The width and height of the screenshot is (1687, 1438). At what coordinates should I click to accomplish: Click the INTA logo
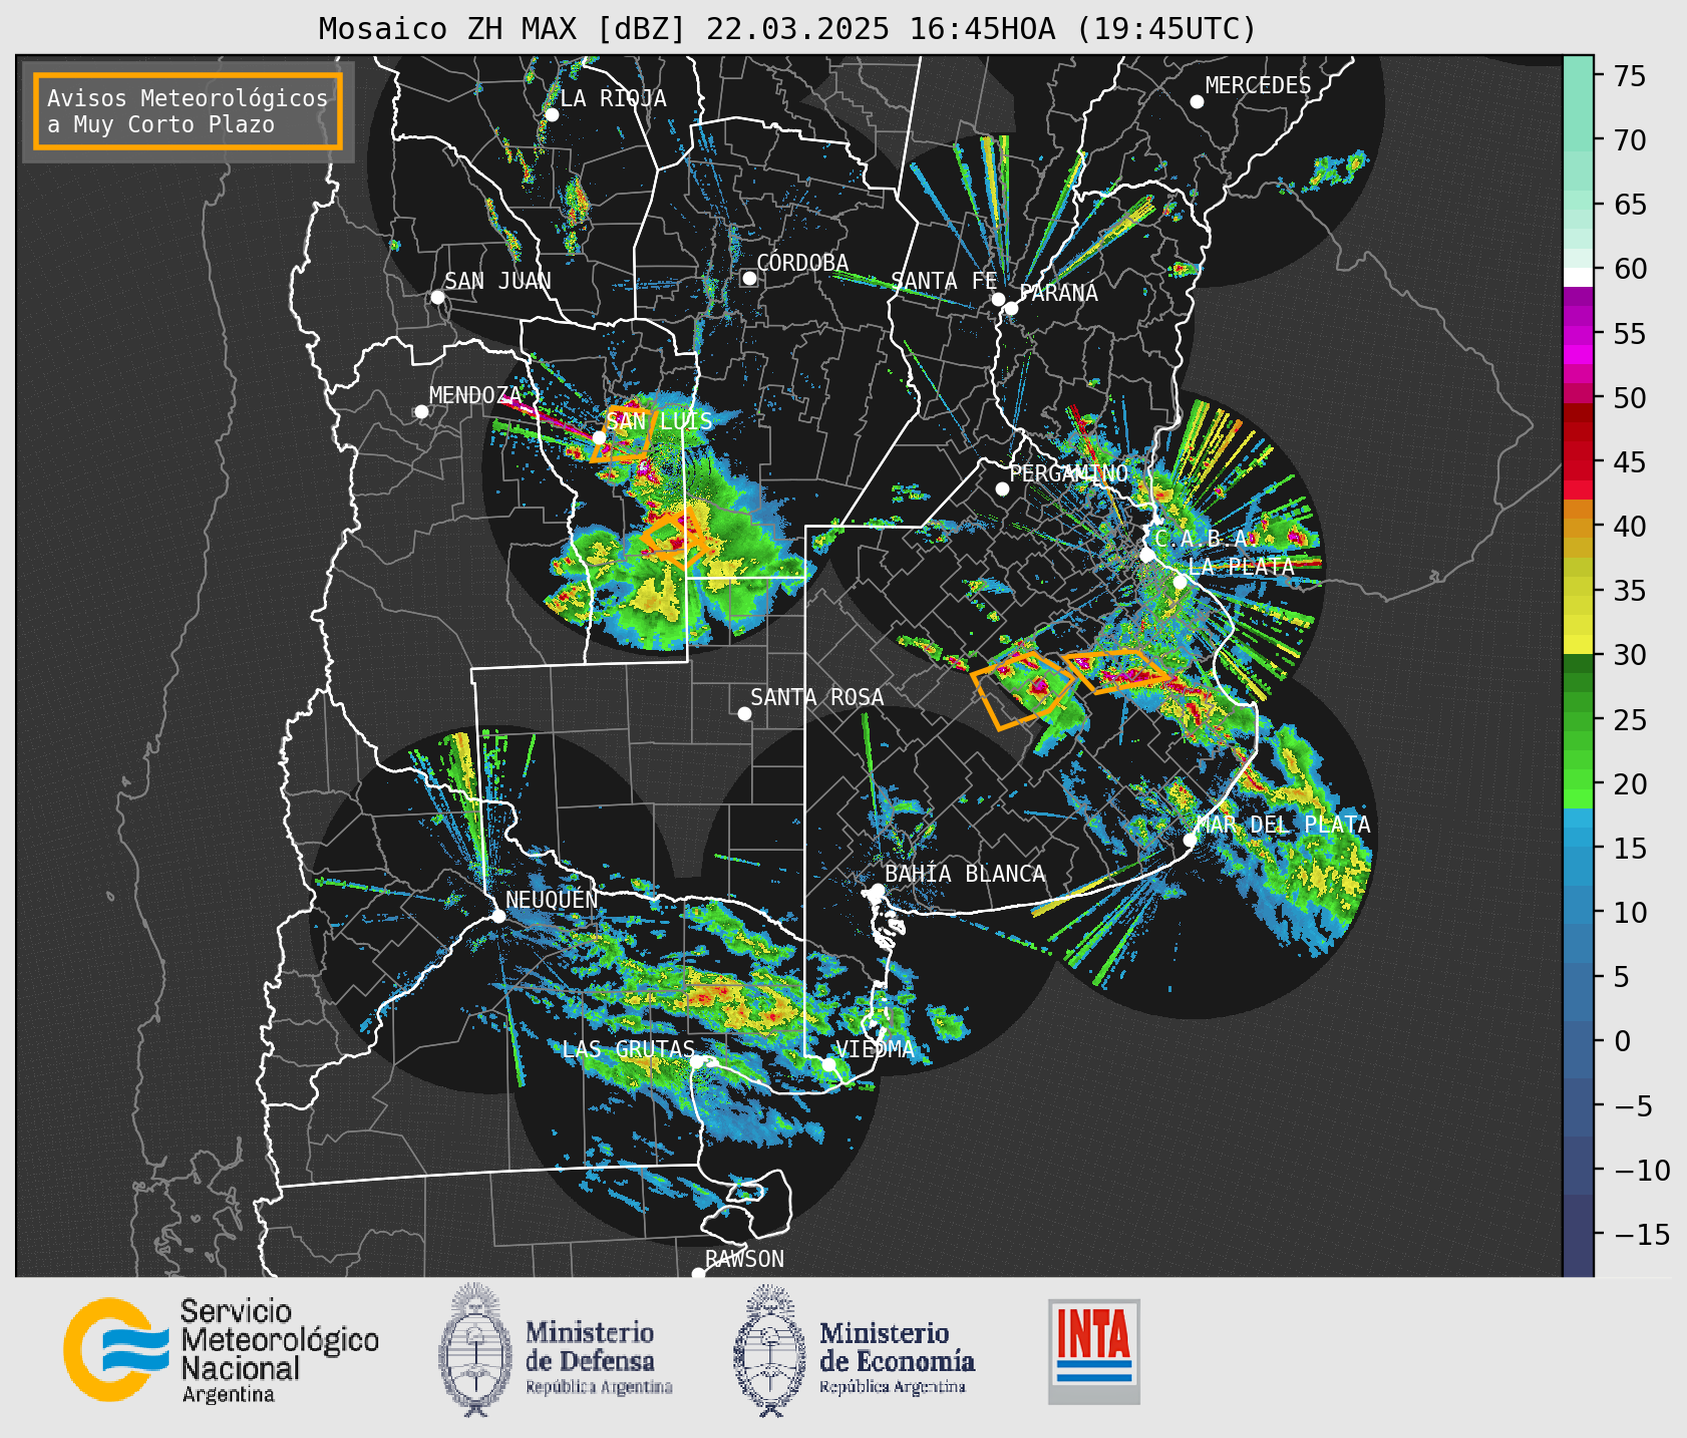[1094, 1351]
